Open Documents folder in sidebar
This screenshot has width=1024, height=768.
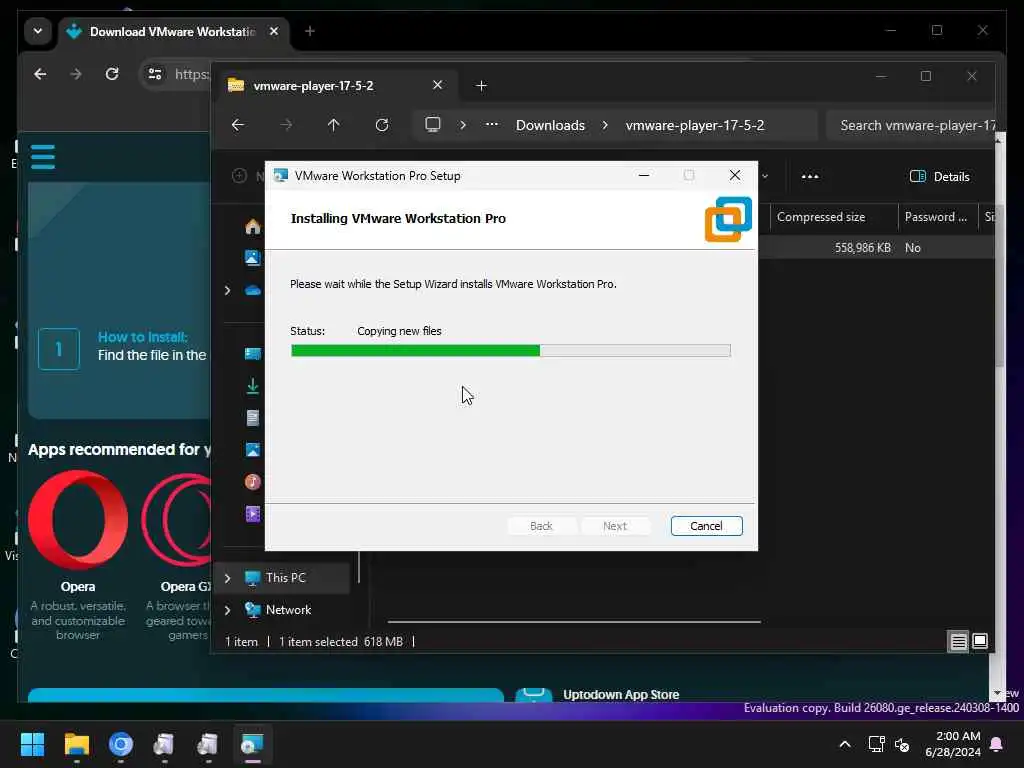(253, 418)
